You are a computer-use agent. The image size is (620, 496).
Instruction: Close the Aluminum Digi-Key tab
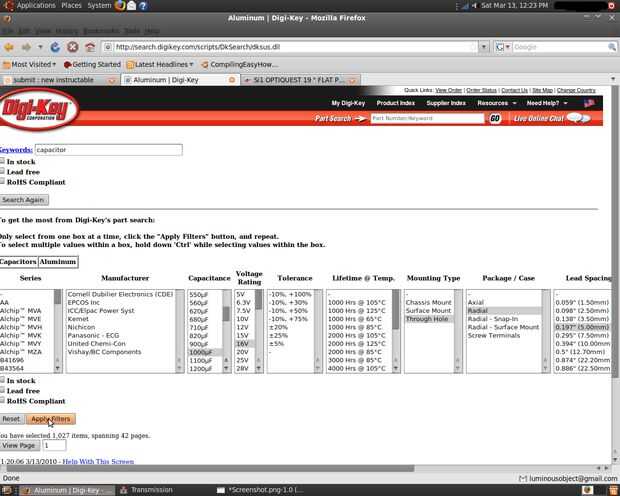click(x=232, y=80)
